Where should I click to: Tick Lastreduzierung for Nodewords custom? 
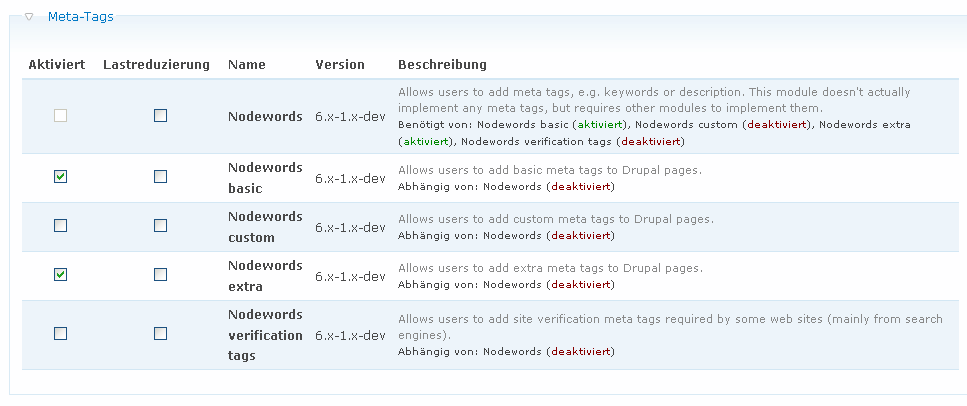(160, 226)
